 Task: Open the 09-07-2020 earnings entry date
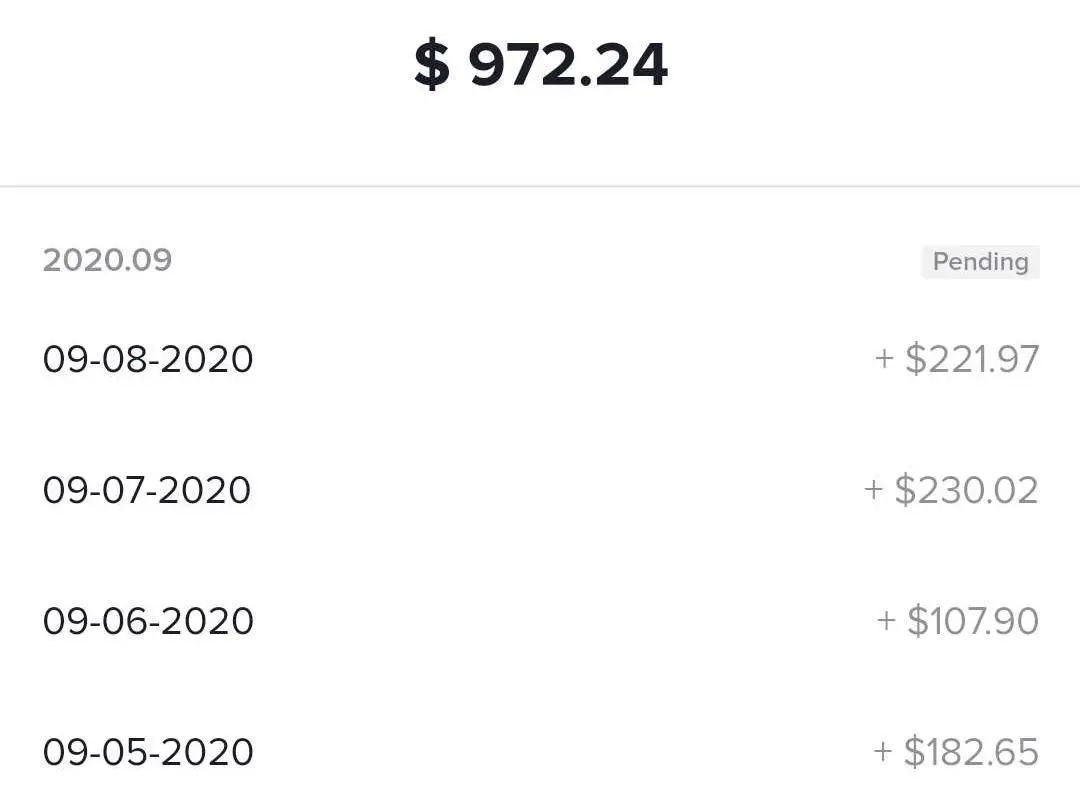point(147,490)
